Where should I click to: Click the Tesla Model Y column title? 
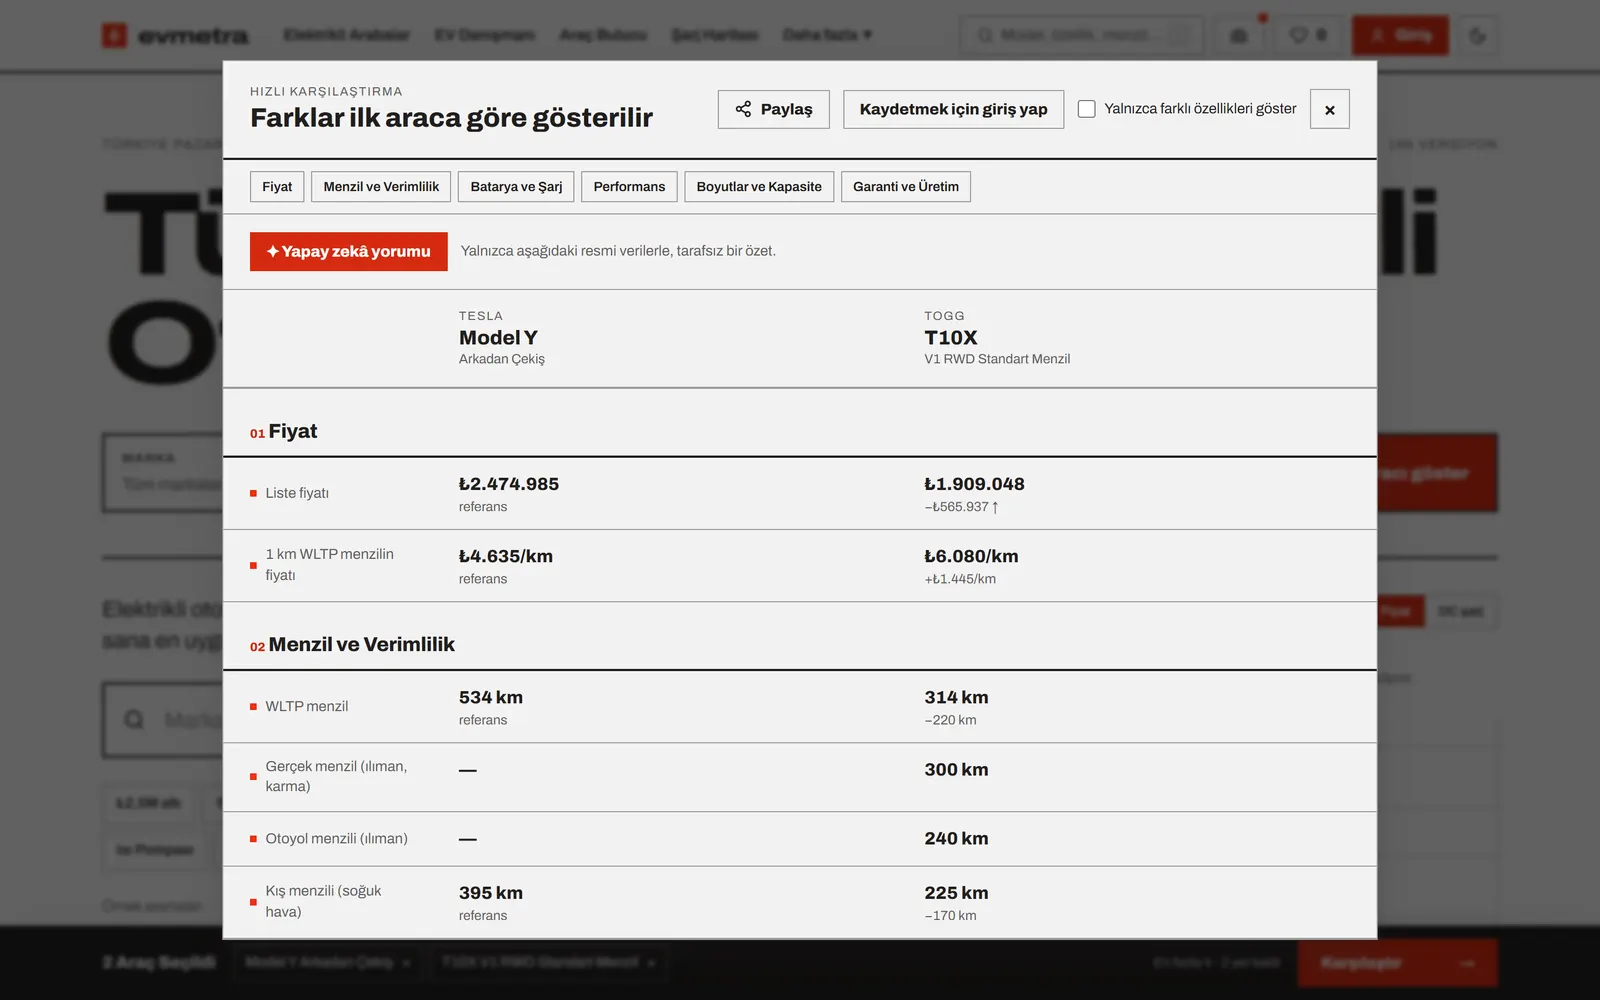pyautogui.click(x=498, y=338)
